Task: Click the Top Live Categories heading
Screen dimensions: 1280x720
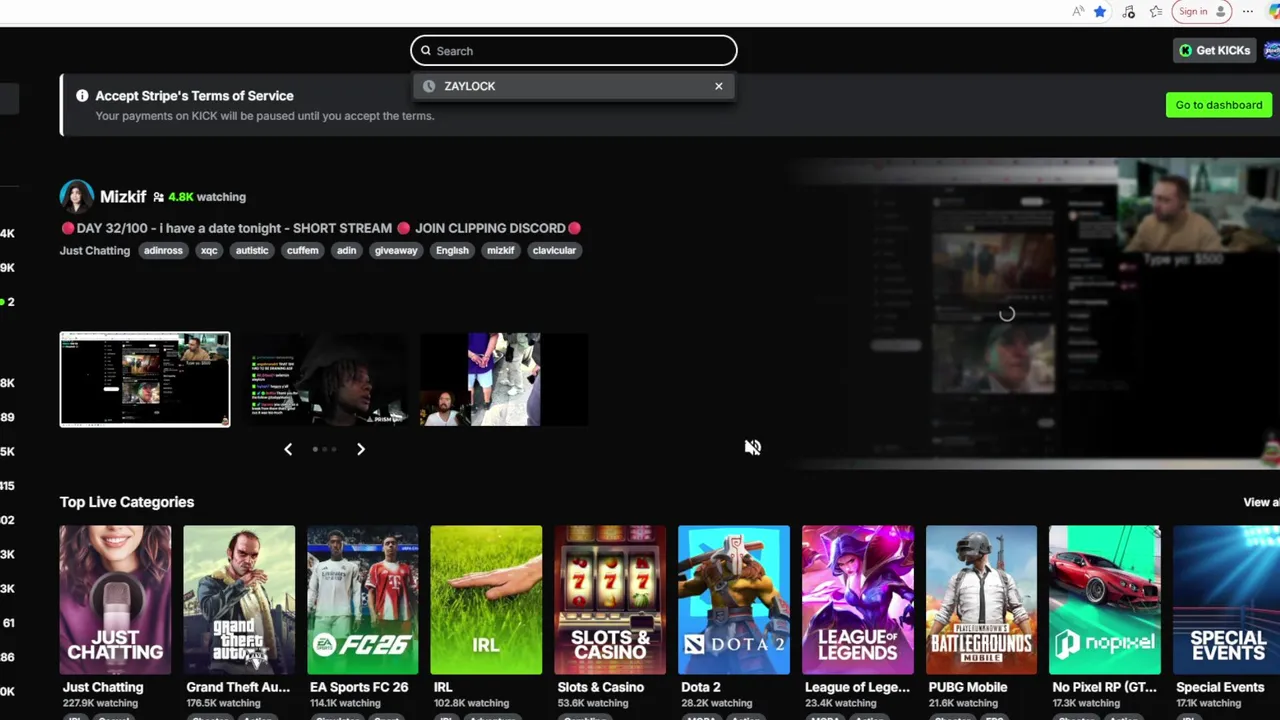Action: (x=127, y=502)
